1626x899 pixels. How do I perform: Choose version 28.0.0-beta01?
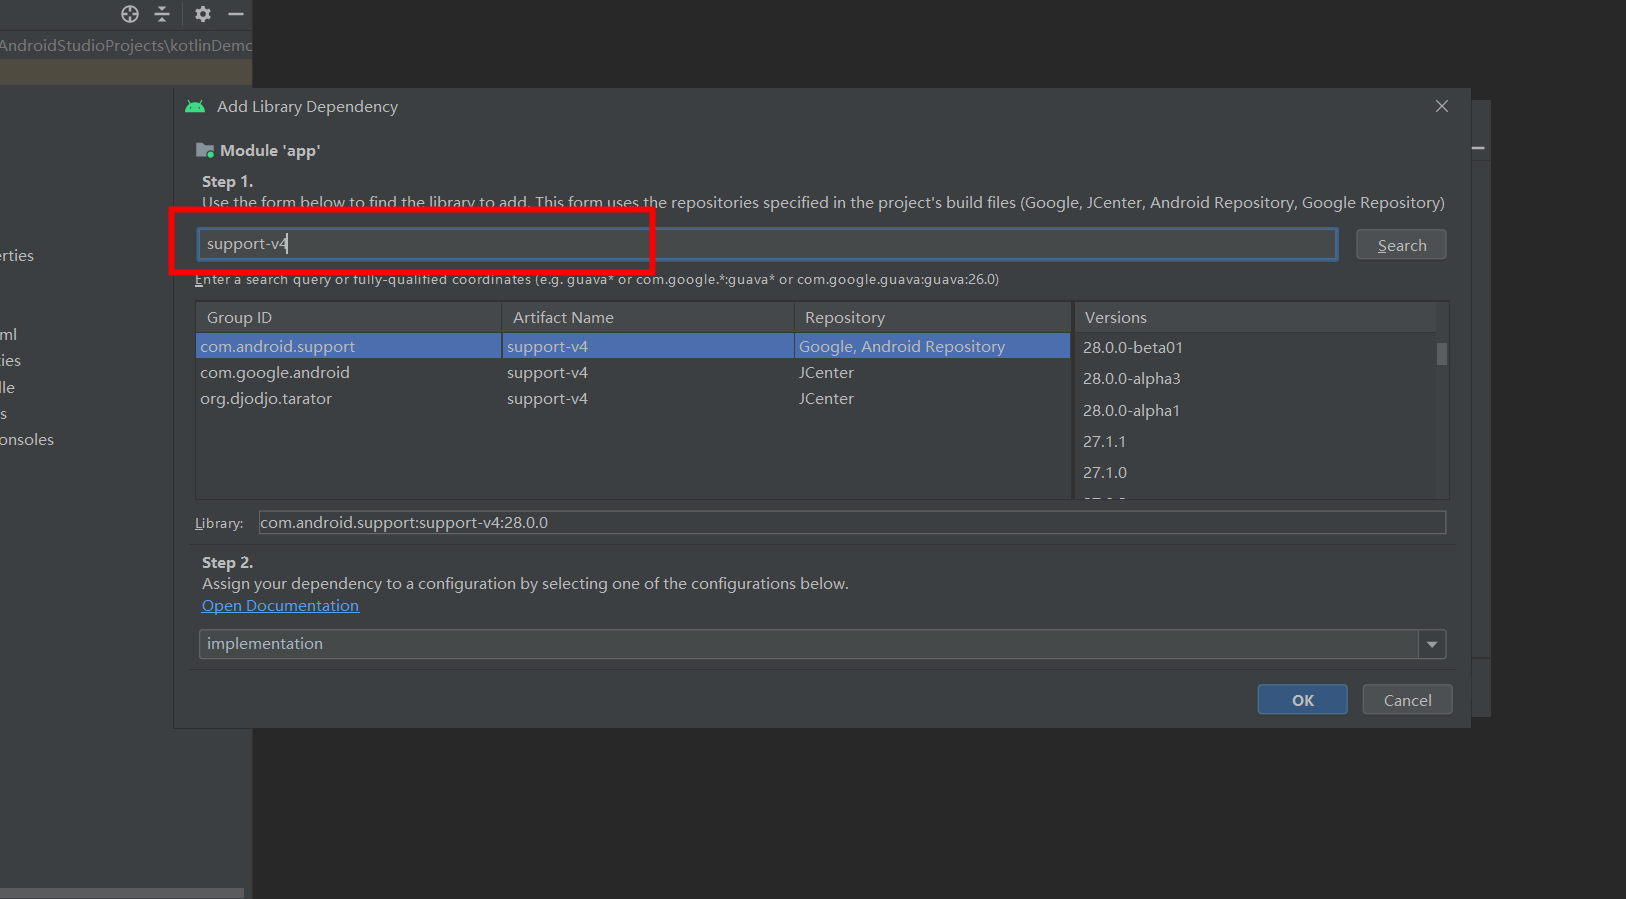1132,347
